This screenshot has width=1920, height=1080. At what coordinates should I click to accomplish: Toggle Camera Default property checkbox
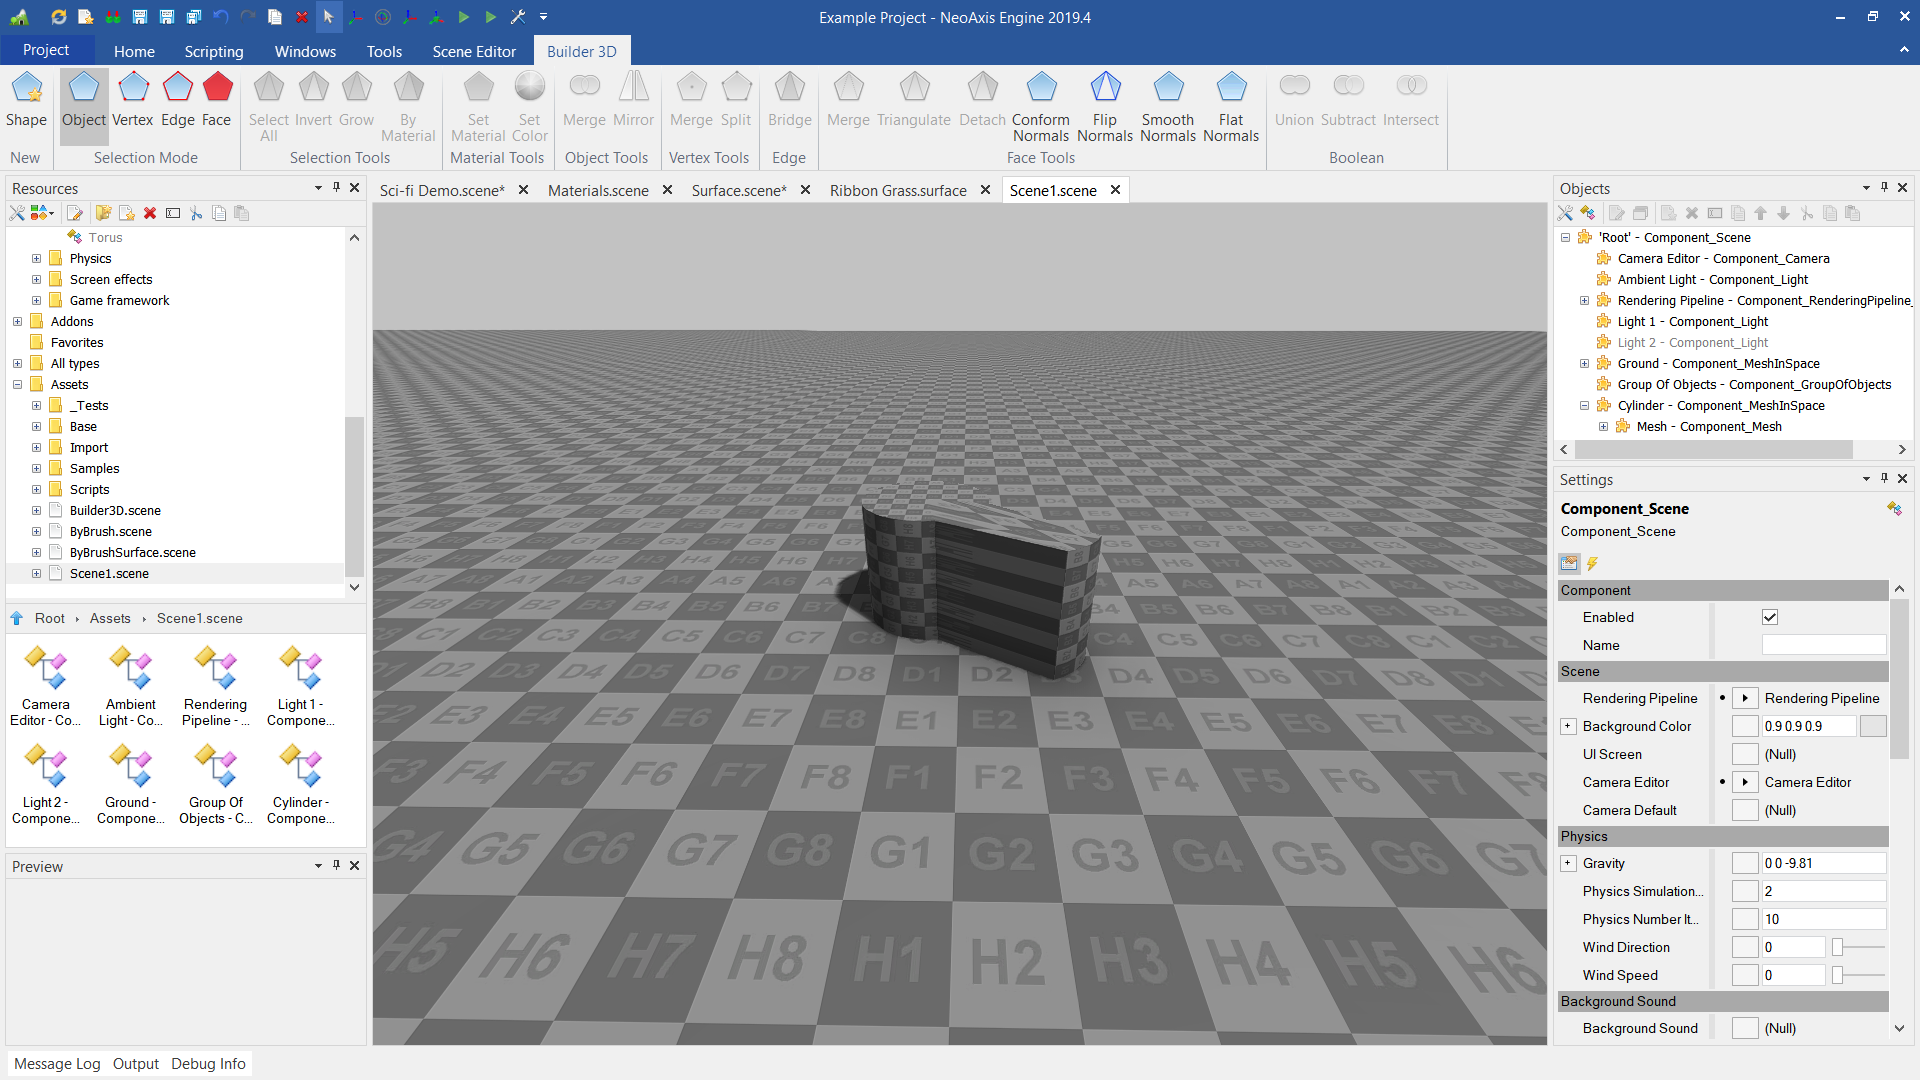pyautogui.click(x=1745, y=810)
